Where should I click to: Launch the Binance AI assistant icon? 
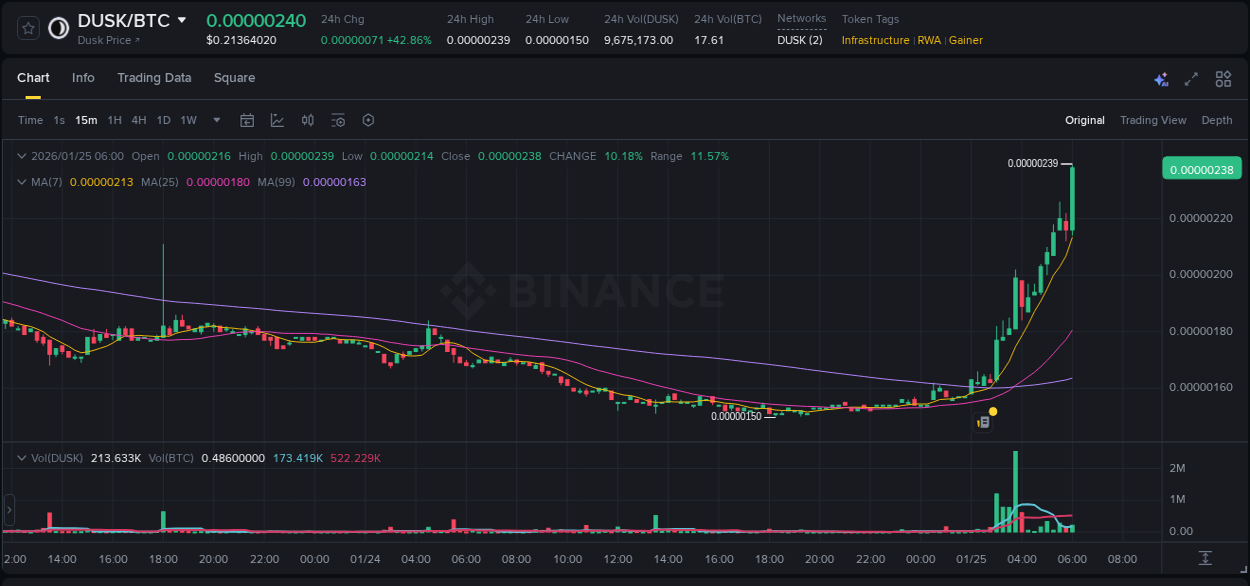(x=1161, y=78)
